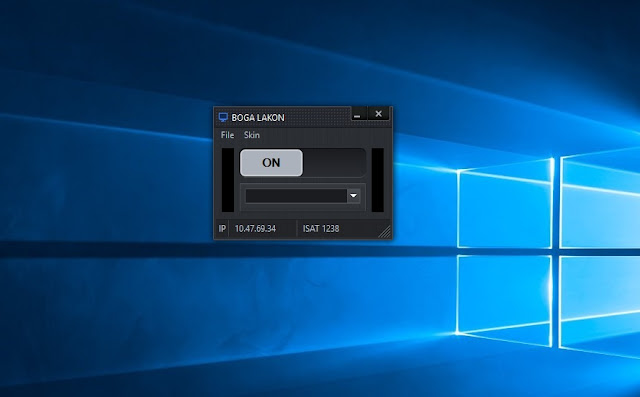The image size is (640, 397).
Task: Open the Skin menu
Action: 251,135
